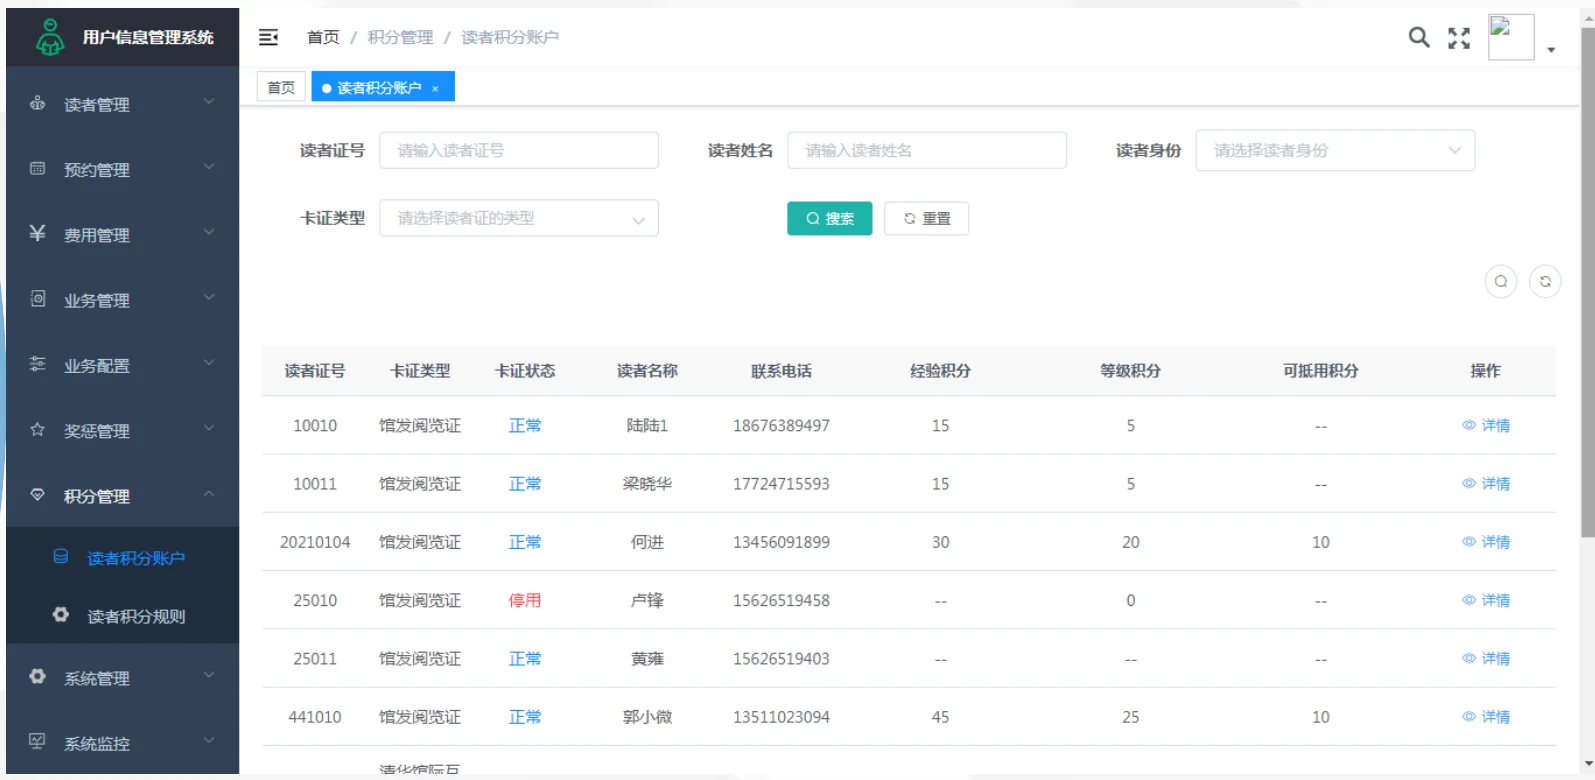1595x780 pixels.
Task: Click the 首页 breadcrumb link
Action: coord(323,37)
